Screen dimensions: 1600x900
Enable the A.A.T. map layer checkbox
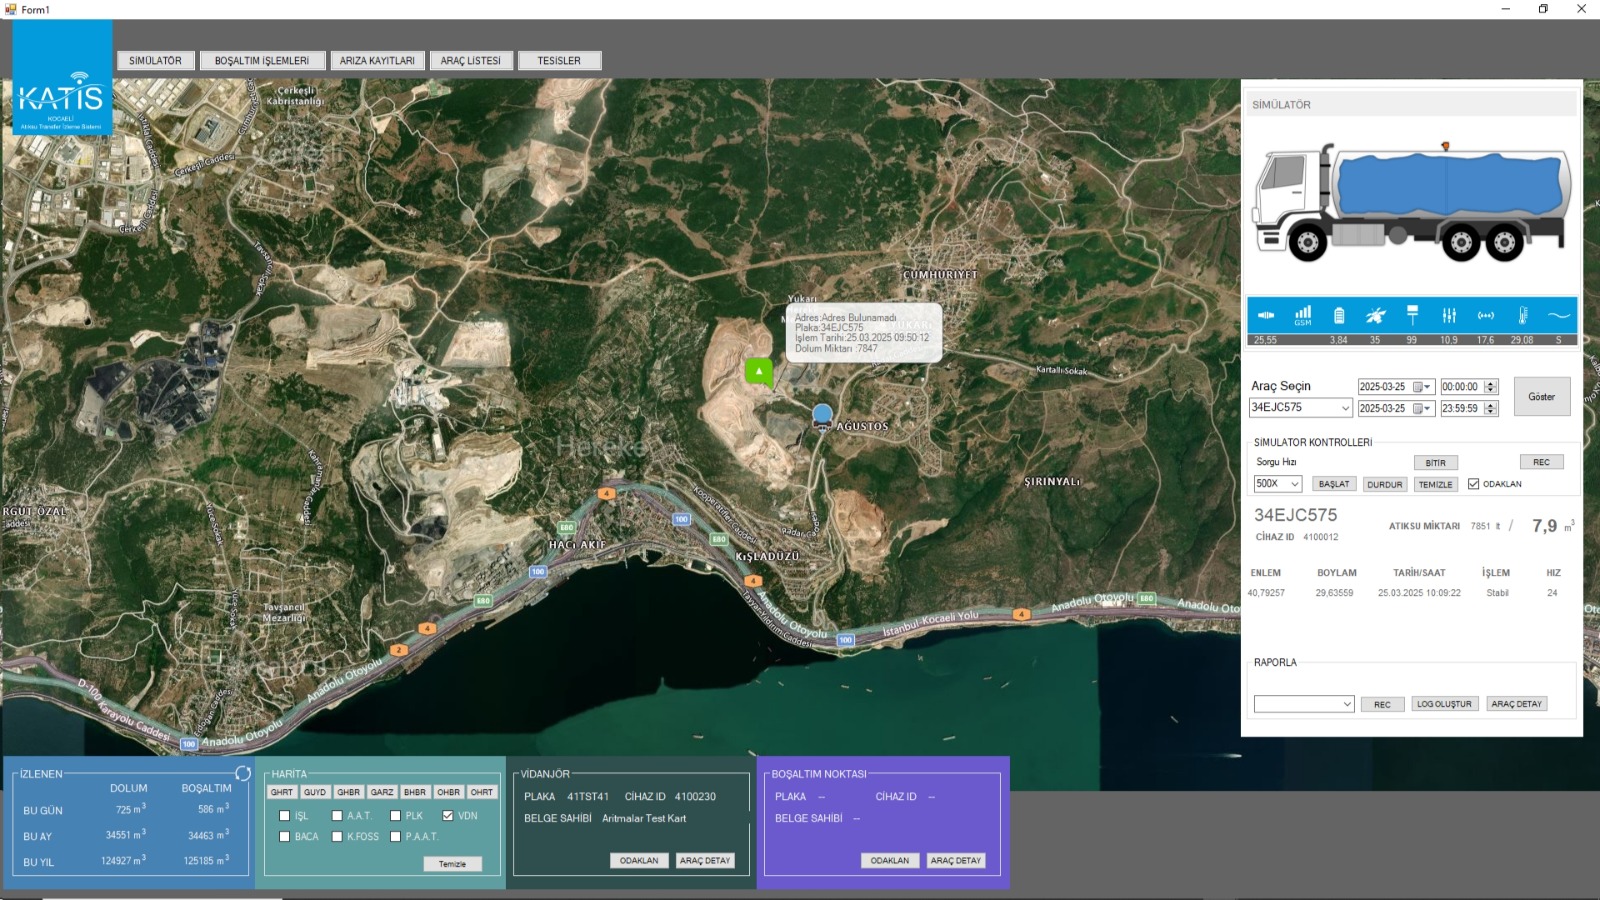pyautogui.click(x=337, y=816)
